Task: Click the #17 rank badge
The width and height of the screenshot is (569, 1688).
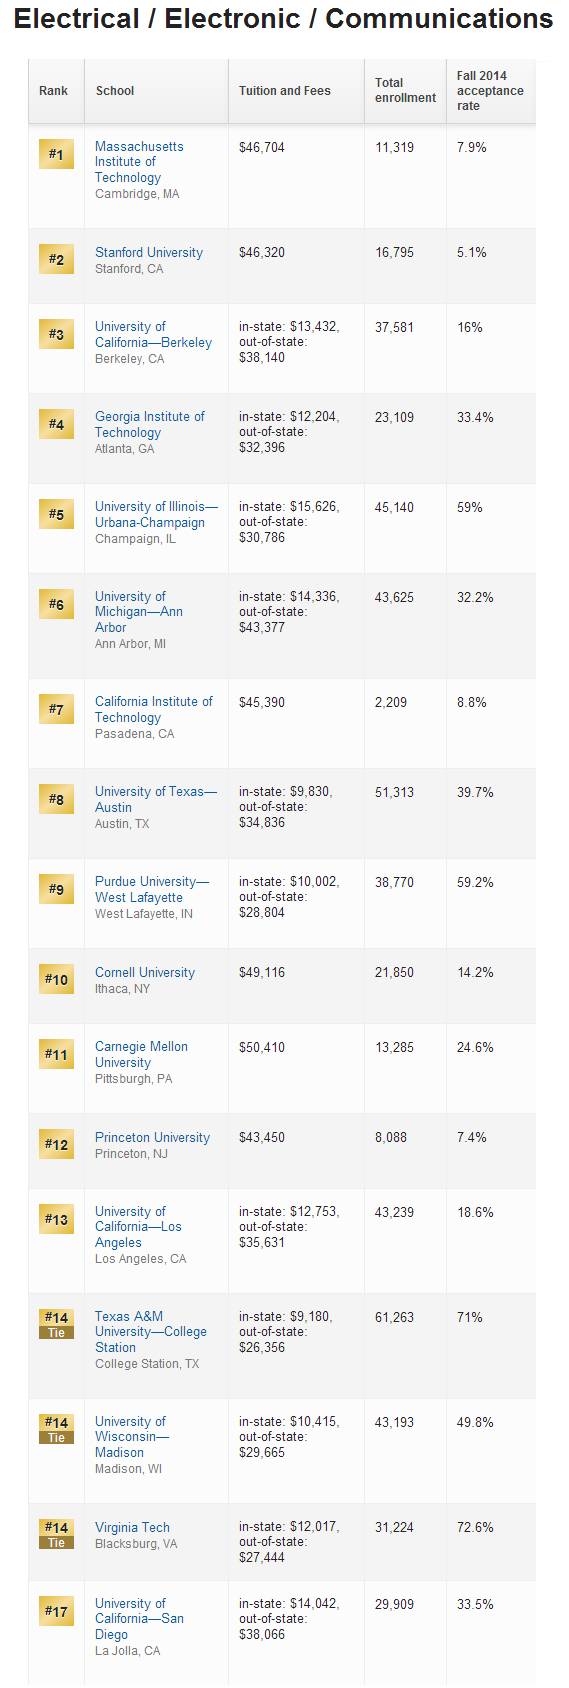Action: [56, 1611]
